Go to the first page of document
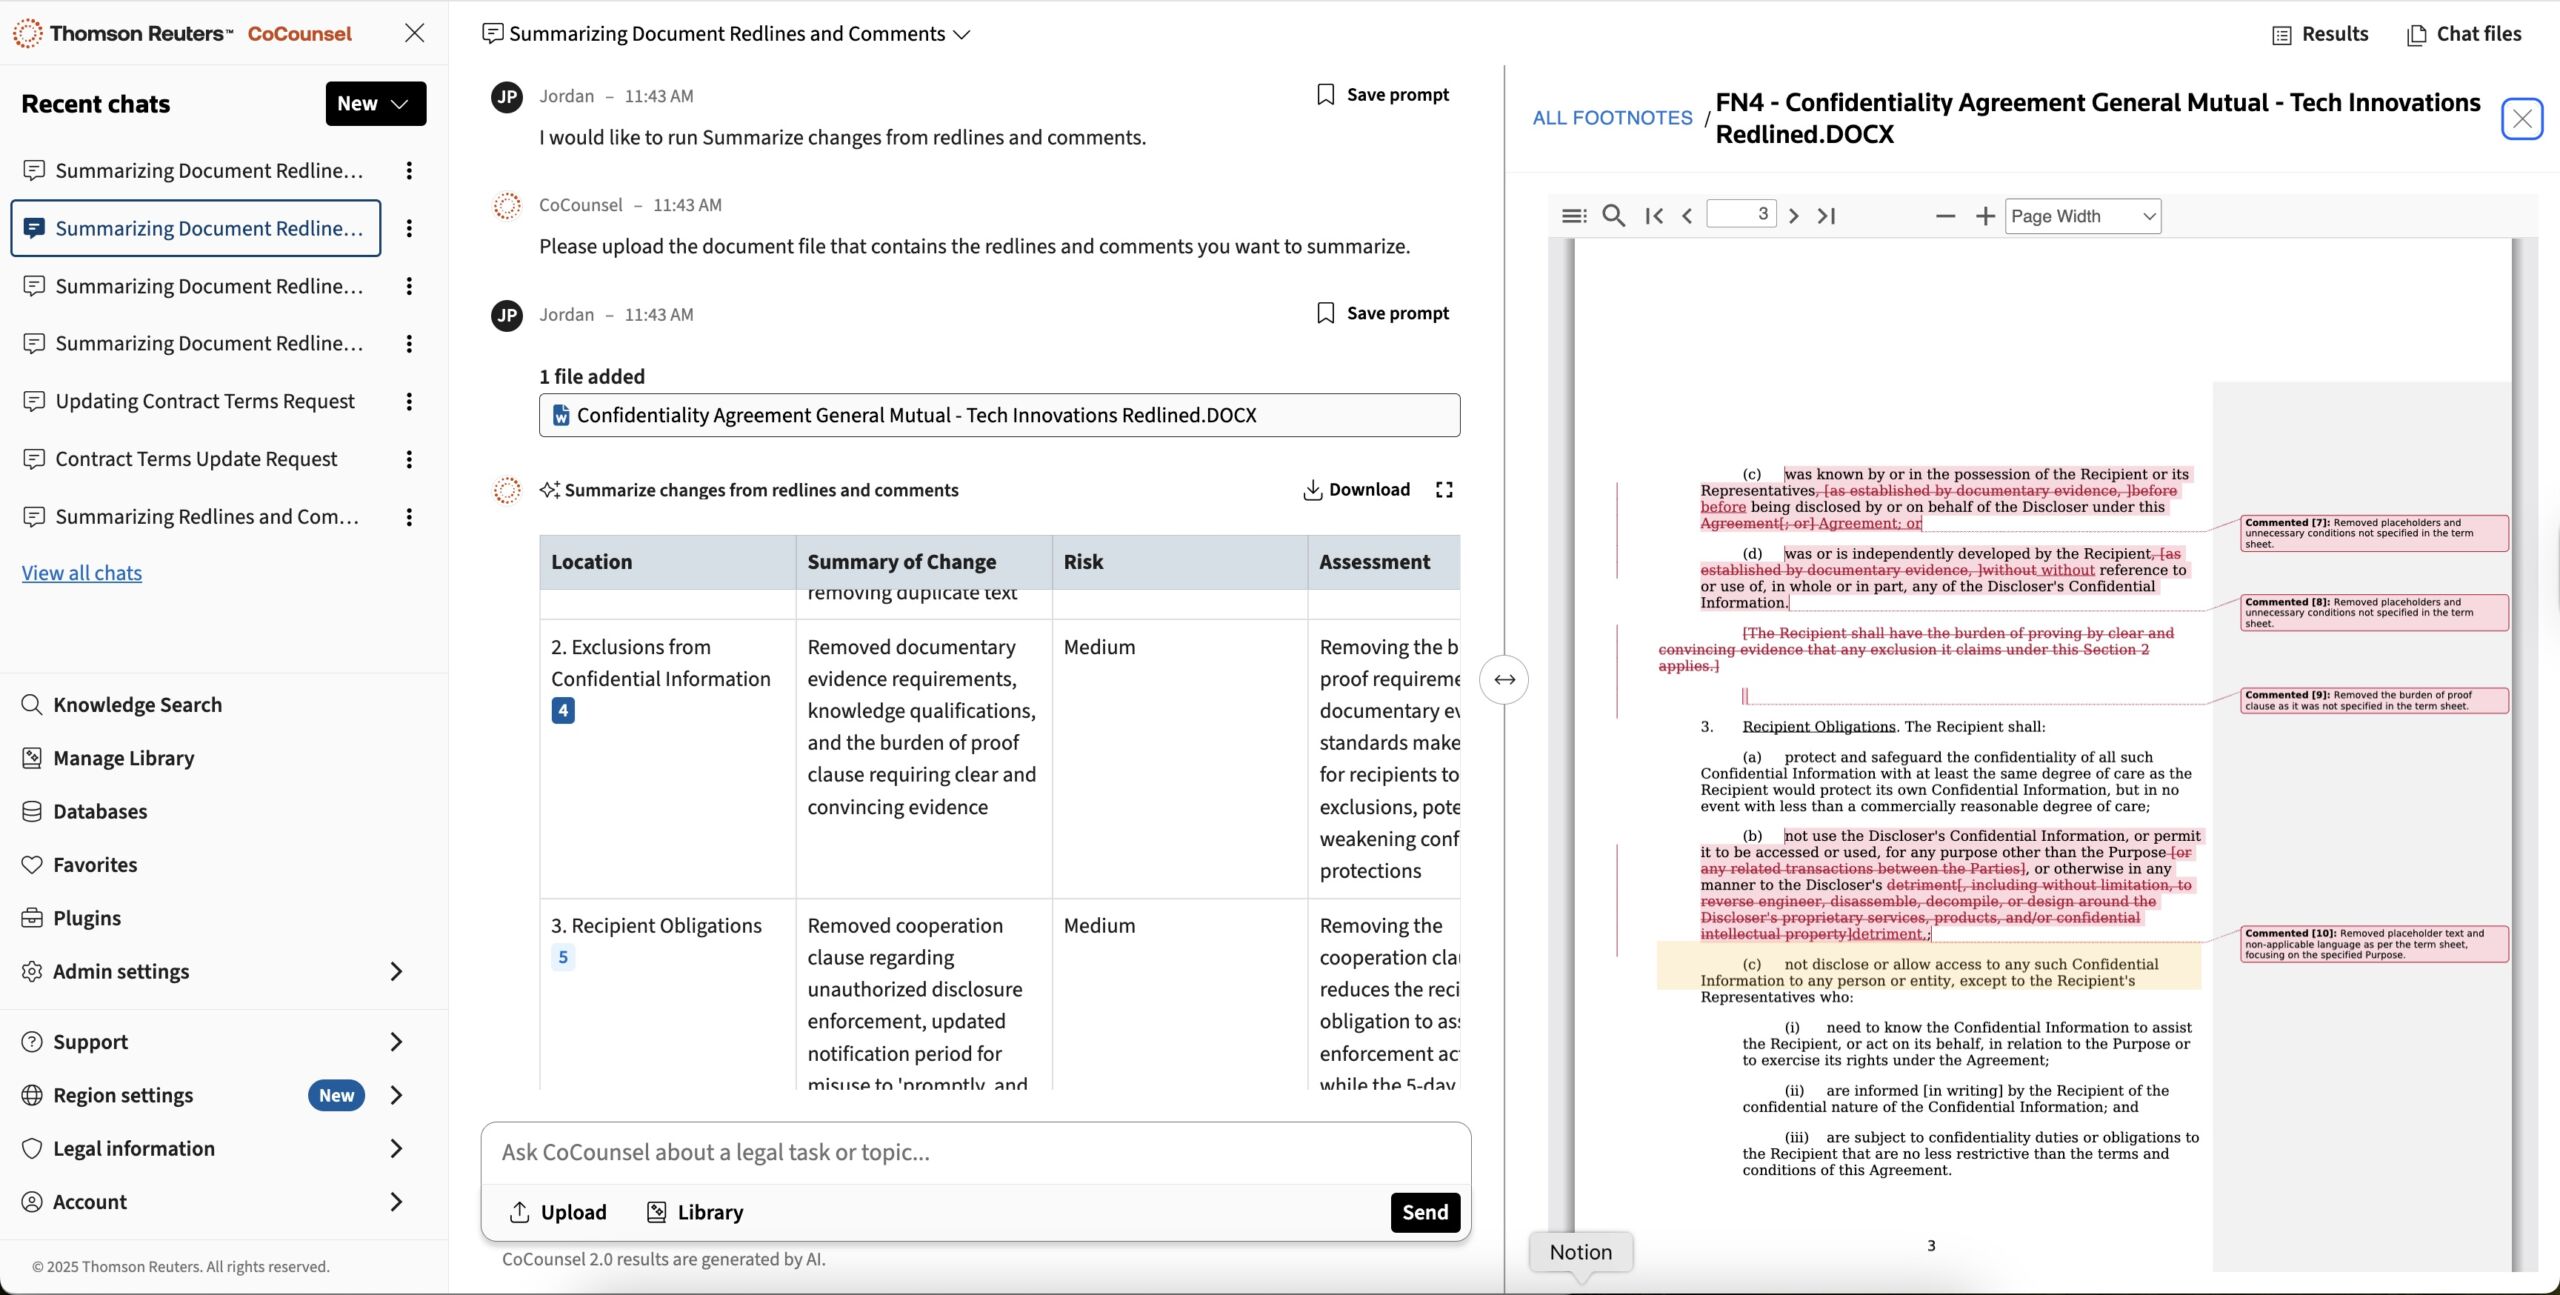Image resolution: width=2560 pixels, height=1295 pixels. (1654, 216)
